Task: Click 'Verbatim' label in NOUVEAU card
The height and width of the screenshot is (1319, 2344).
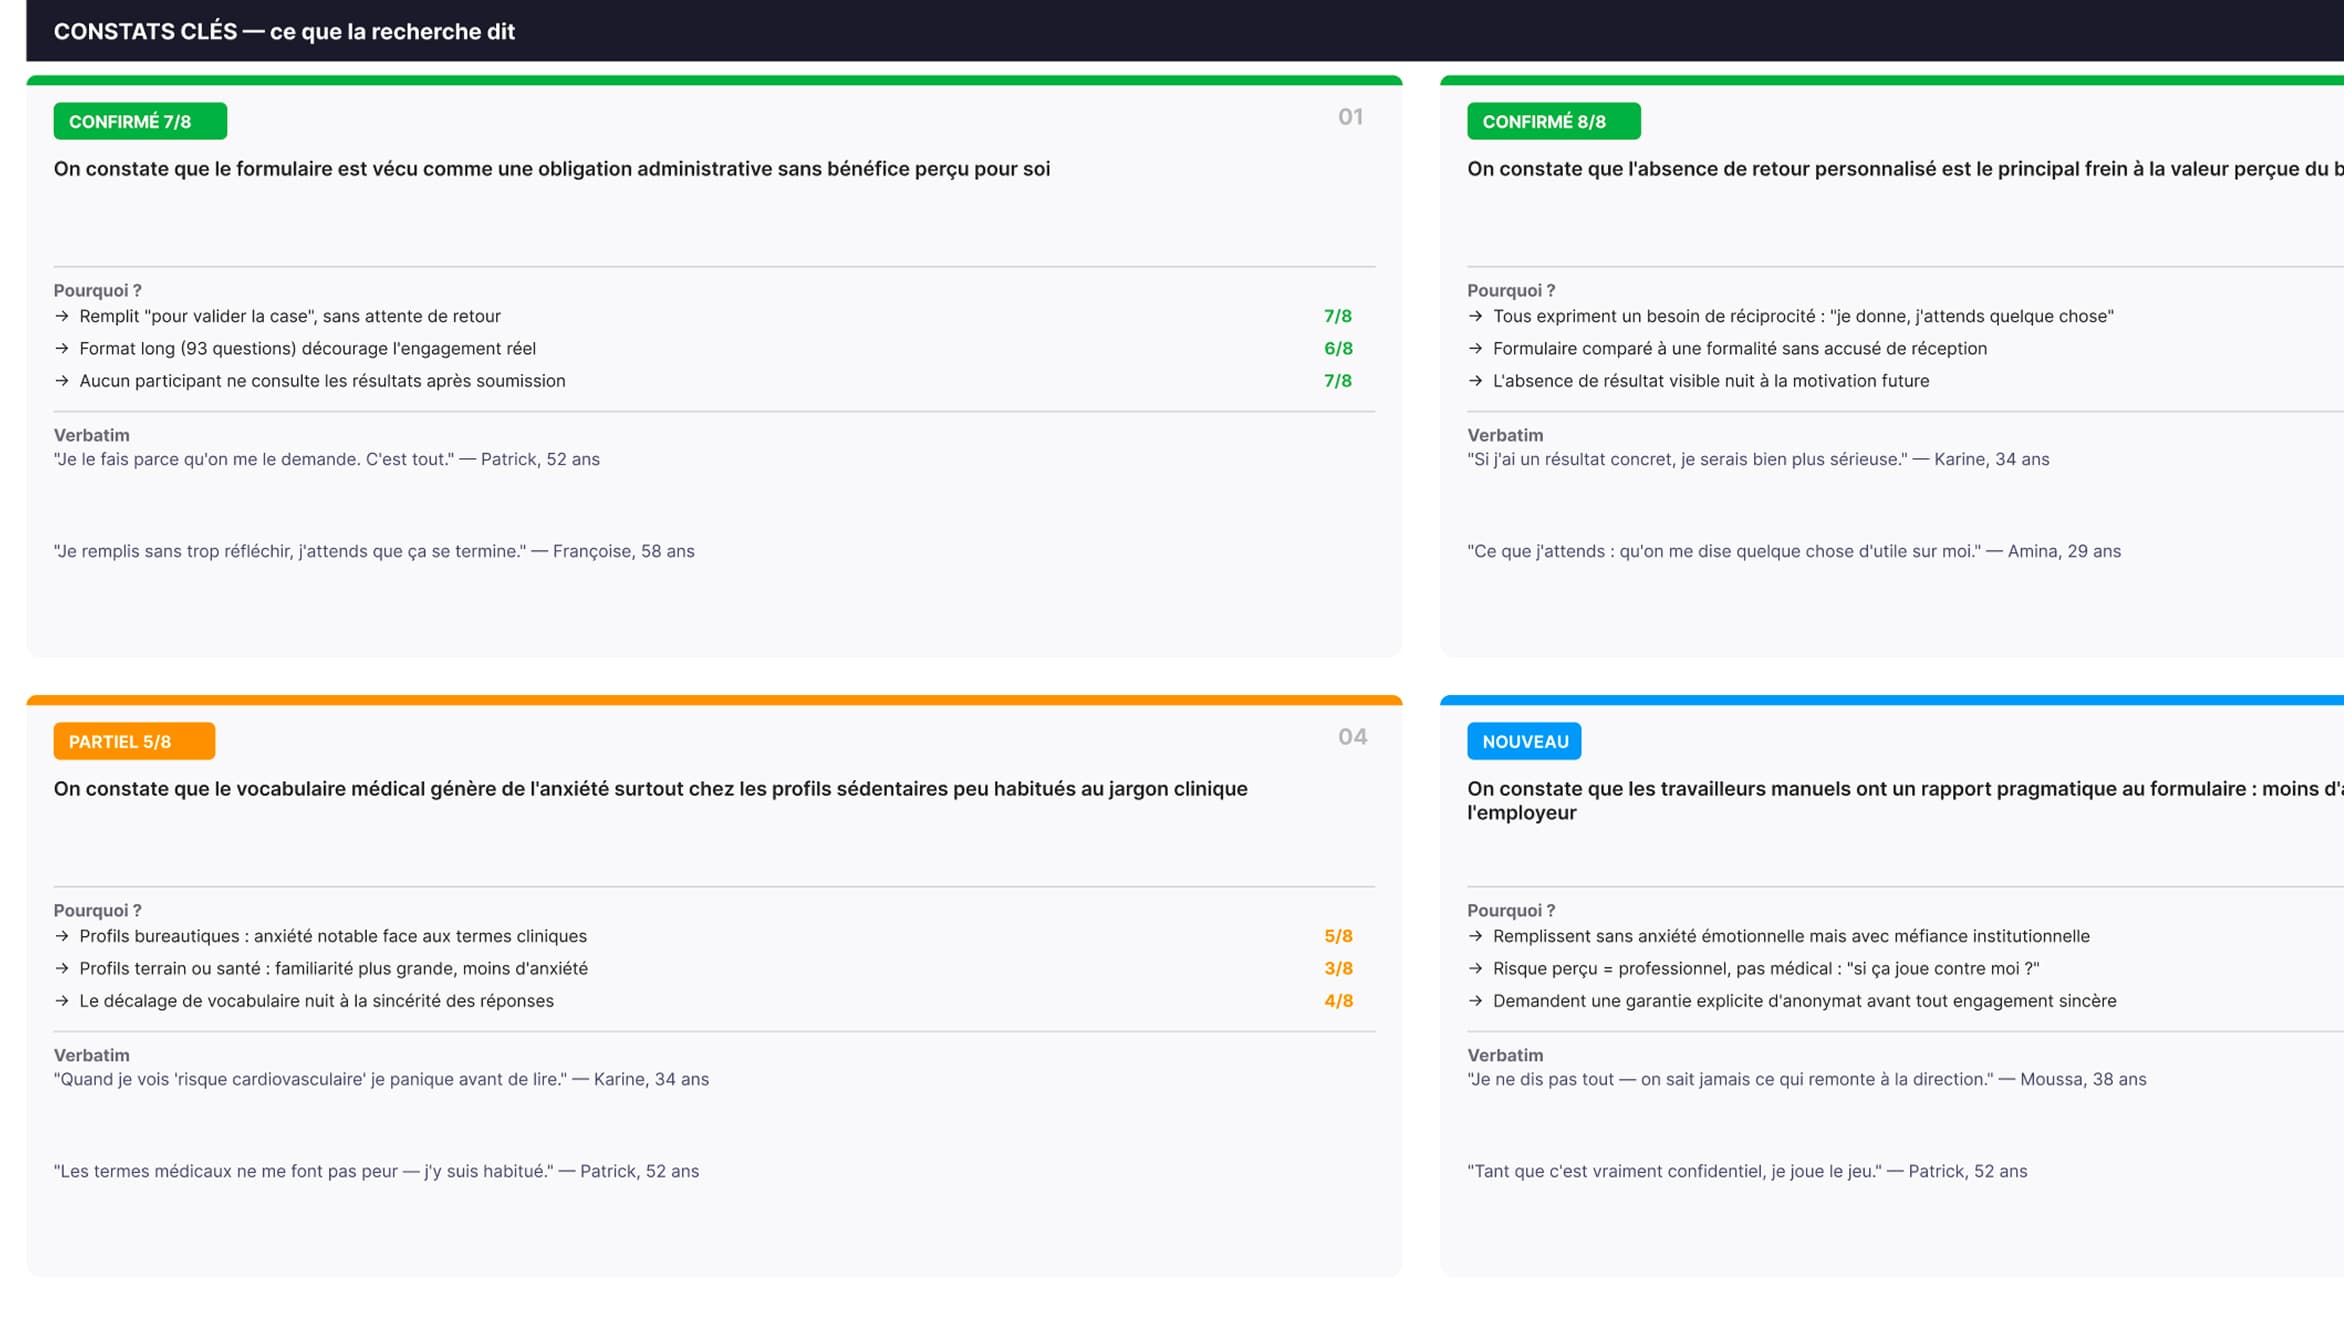Action: pos(1505,1055)
